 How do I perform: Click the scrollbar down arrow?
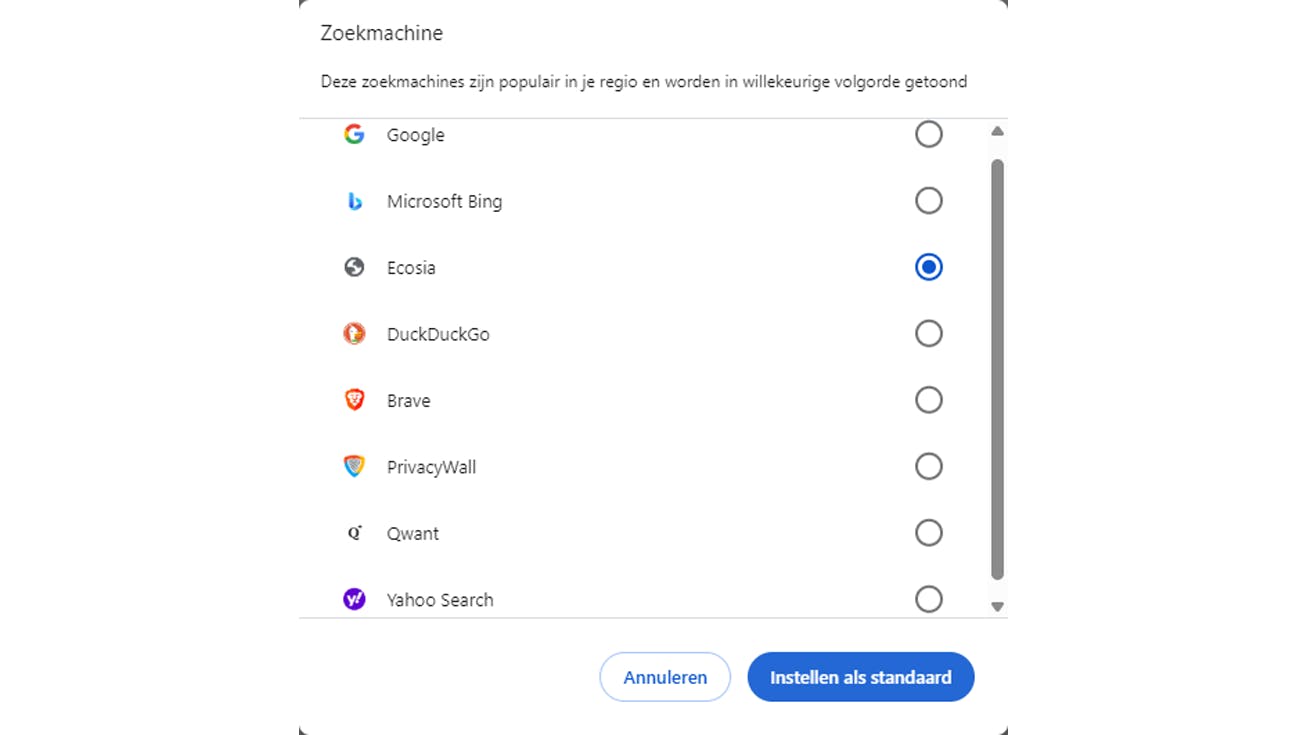click(x=997, y=606)
